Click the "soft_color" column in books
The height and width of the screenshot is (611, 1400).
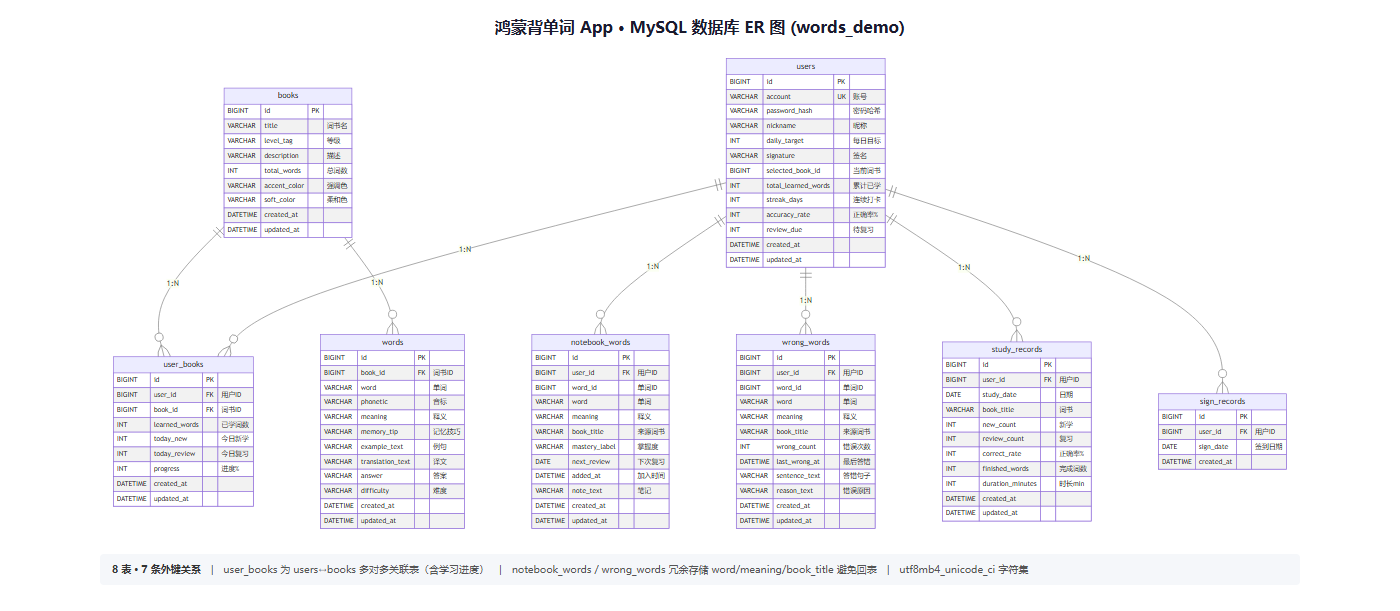pos(288,200)
